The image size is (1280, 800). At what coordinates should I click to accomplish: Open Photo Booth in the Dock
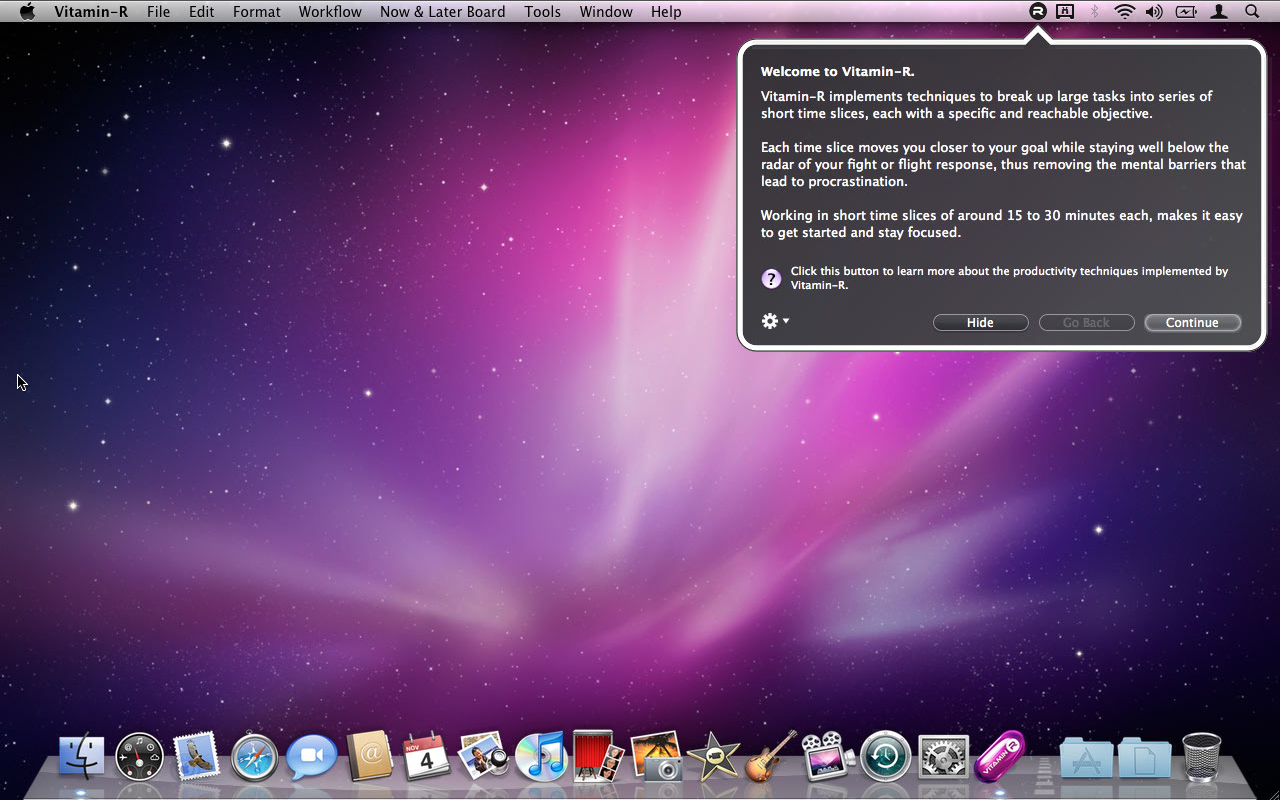coord(598,756)
